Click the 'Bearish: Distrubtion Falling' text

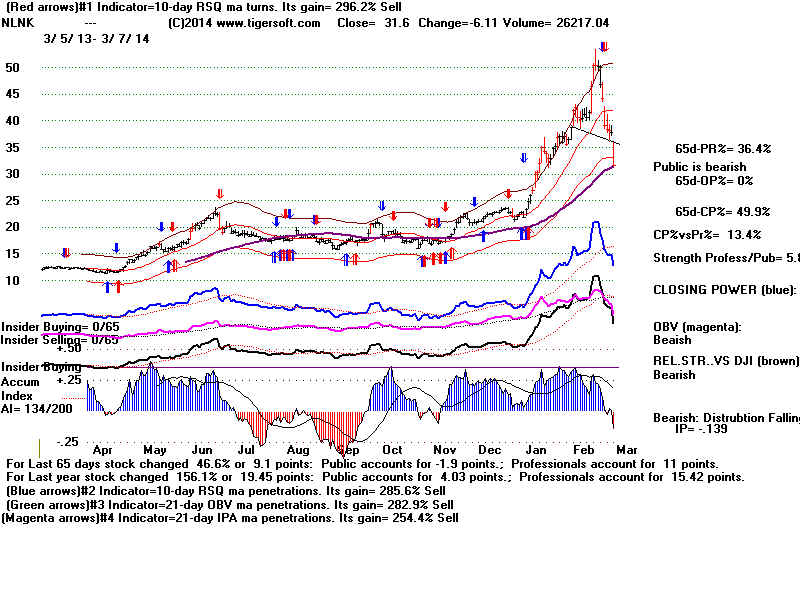click(726, 418)
